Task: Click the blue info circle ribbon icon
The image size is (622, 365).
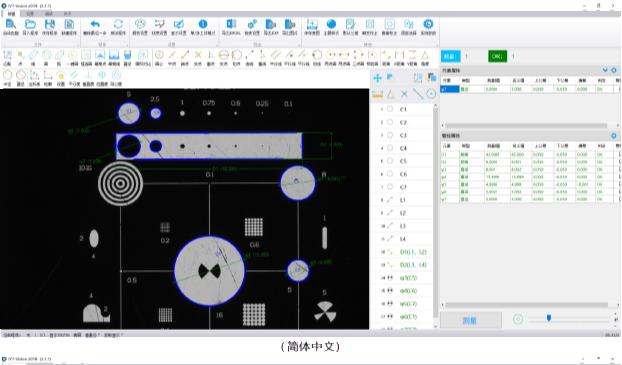Action: pos(203,24)
